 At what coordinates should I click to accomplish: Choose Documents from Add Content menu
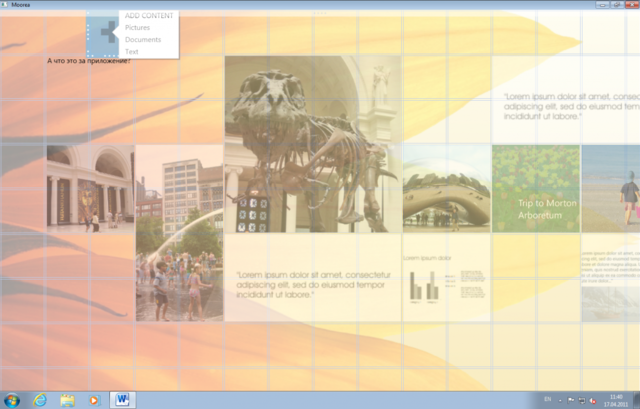(143, 40)
